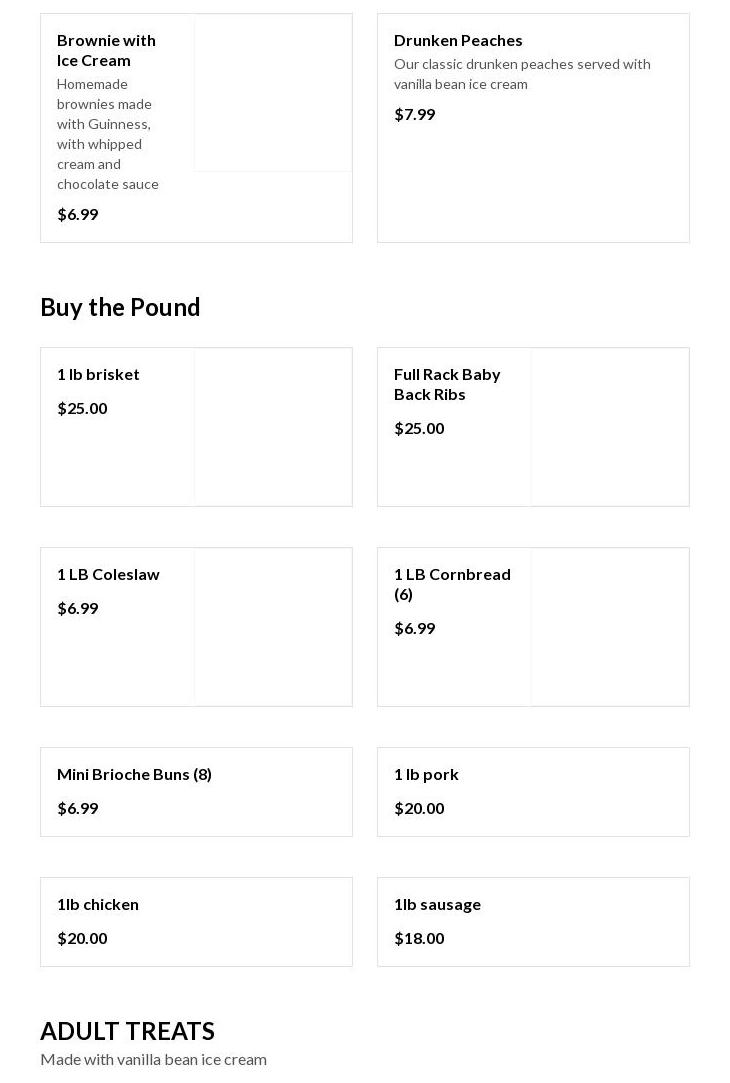730x1083 pixels.
Task: Select the 1 LB Coleslaw item
Action: click(108, 574)
